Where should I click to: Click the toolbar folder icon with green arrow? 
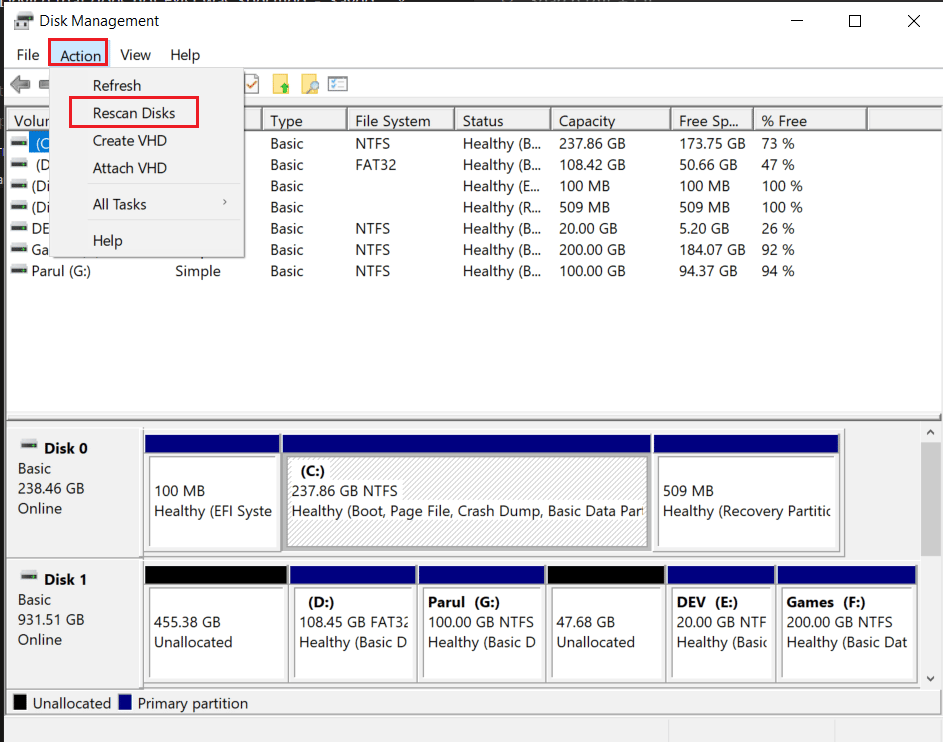click(x=281, y=85)
